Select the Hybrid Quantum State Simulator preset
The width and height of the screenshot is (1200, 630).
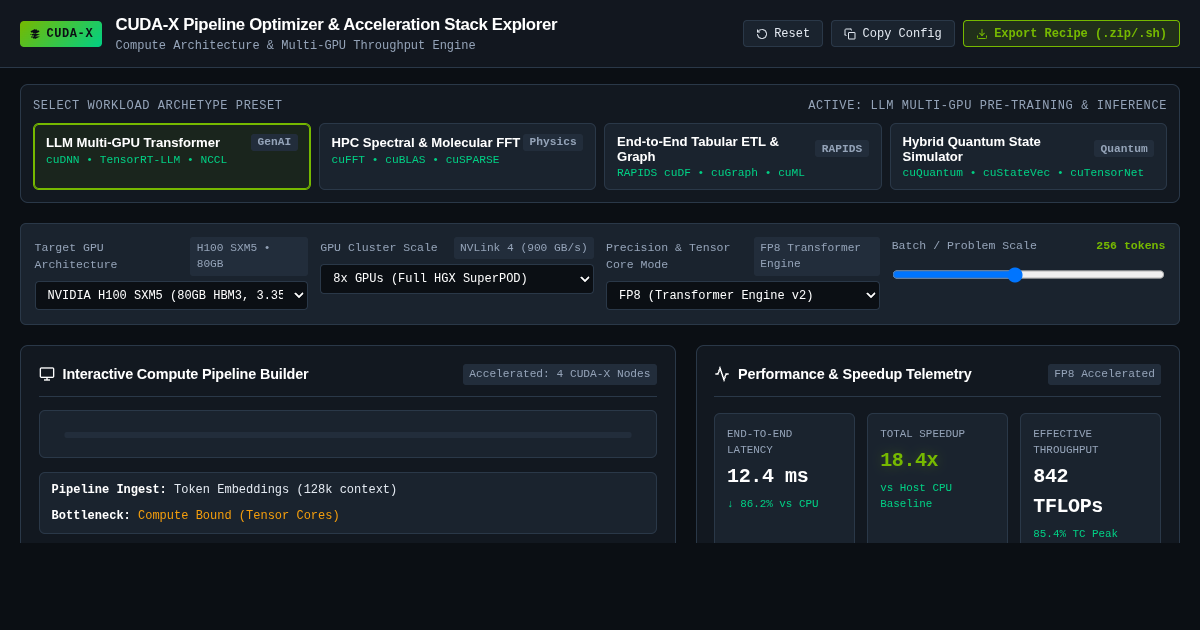1028,157
